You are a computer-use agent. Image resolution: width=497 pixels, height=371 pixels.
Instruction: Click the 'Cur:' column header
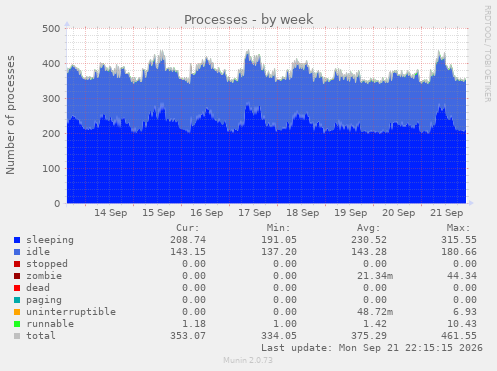(188, 228)
